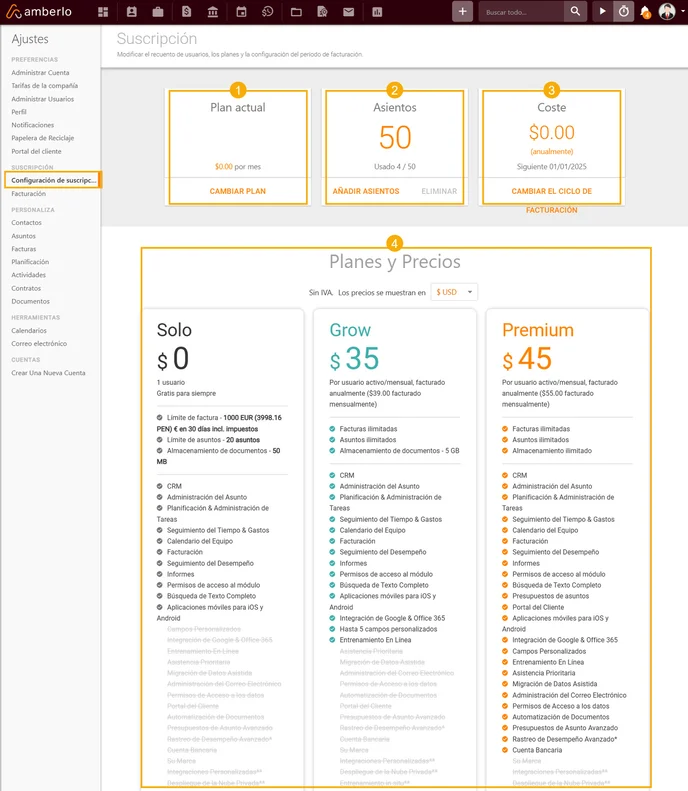Click the Buscar todo search field
The height and width of the screenshot is (791, 688).
tap(521, 12)
